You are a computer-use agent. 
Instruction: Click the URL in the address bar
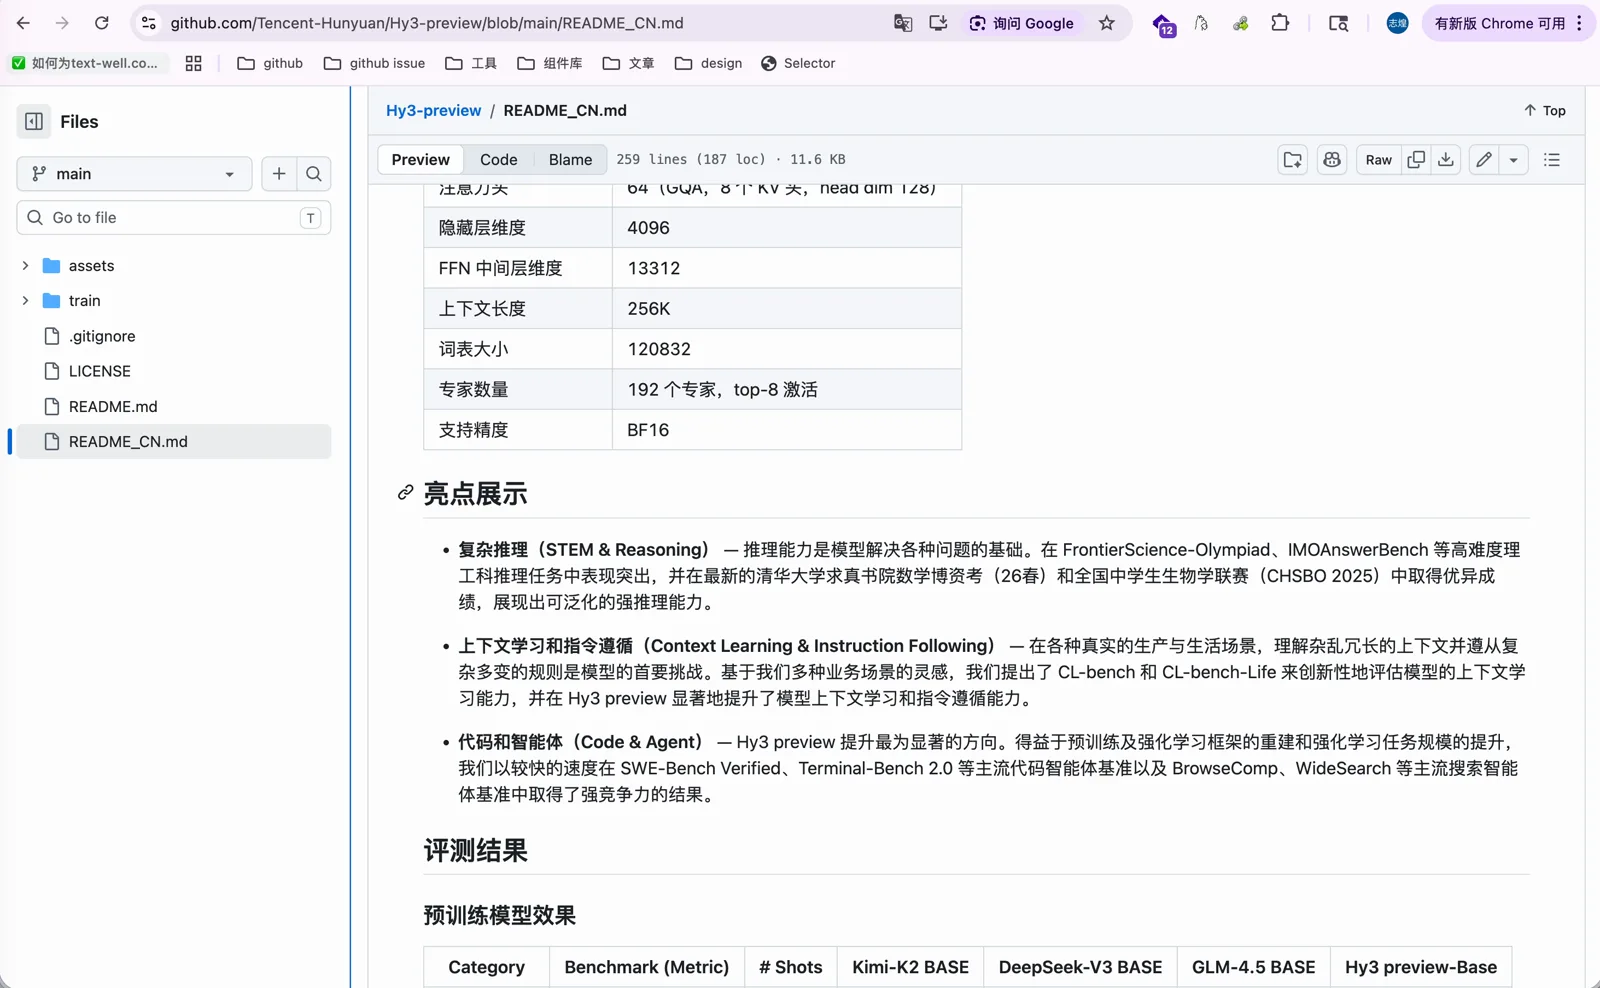point(427,23)
